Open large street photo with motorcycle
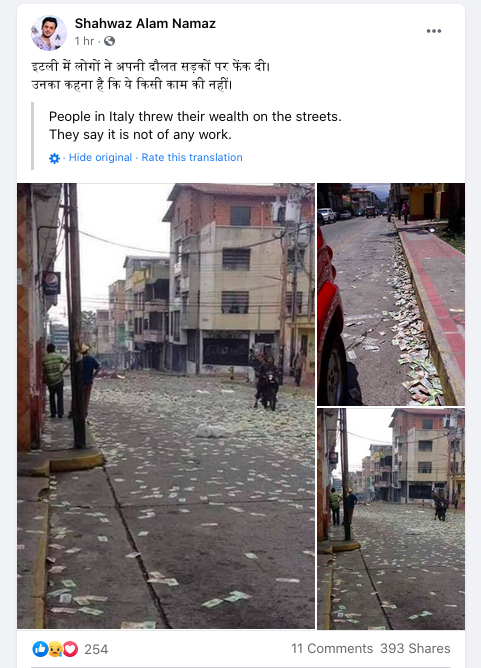481x668 pixels. (166, 406)
